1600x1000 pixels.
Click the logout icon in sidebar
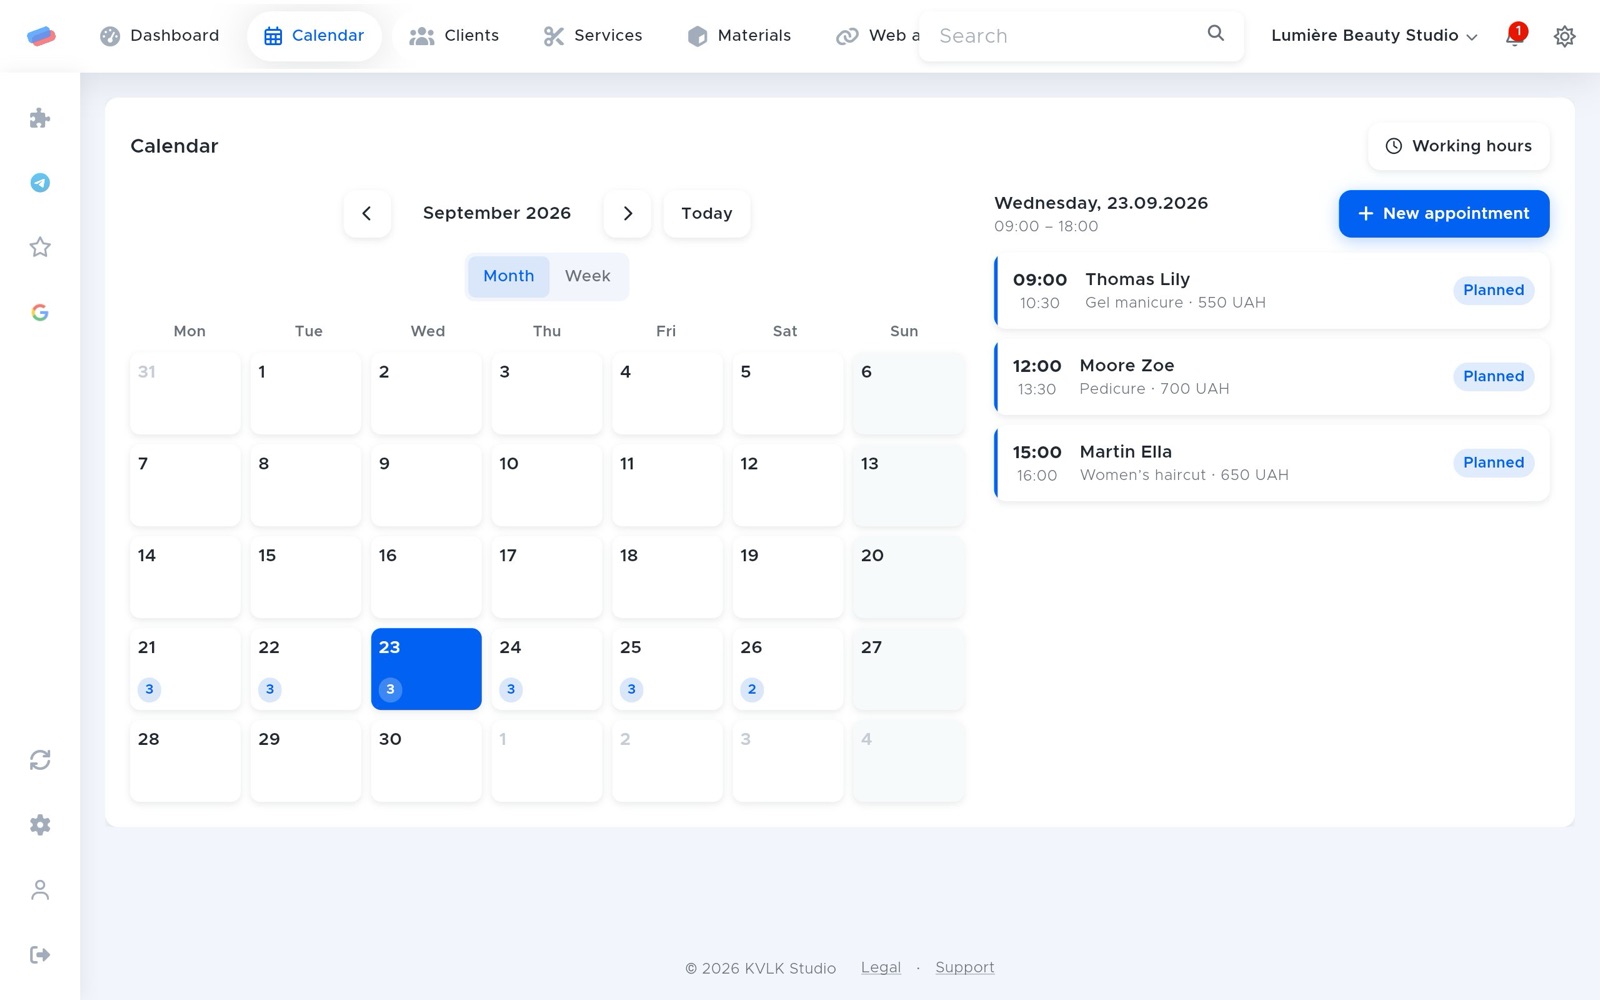click(x=40, y=955)
